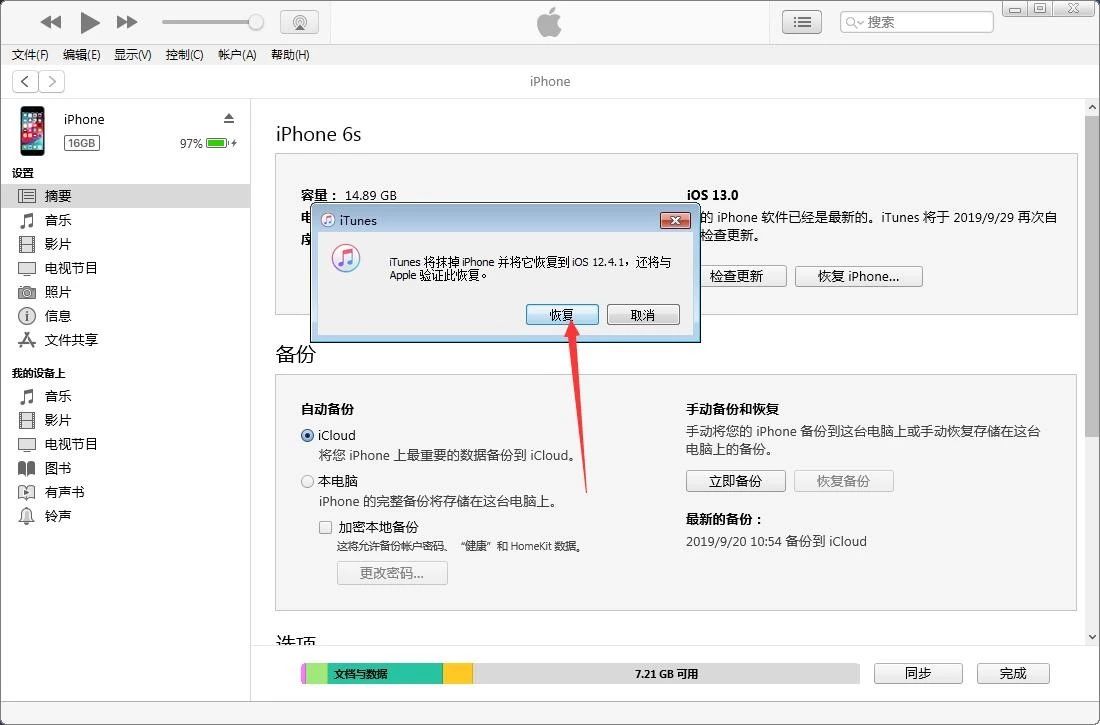Click the 照片 camera icon
Image resolution: width=1100 pixels, height=725 pixels.
(x=27, y=292)
